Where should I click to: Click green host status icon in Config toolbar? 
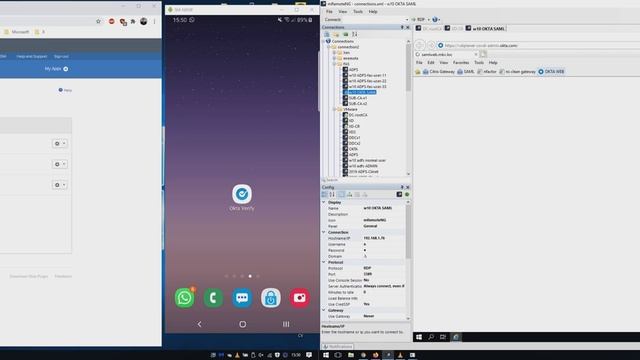407,195
